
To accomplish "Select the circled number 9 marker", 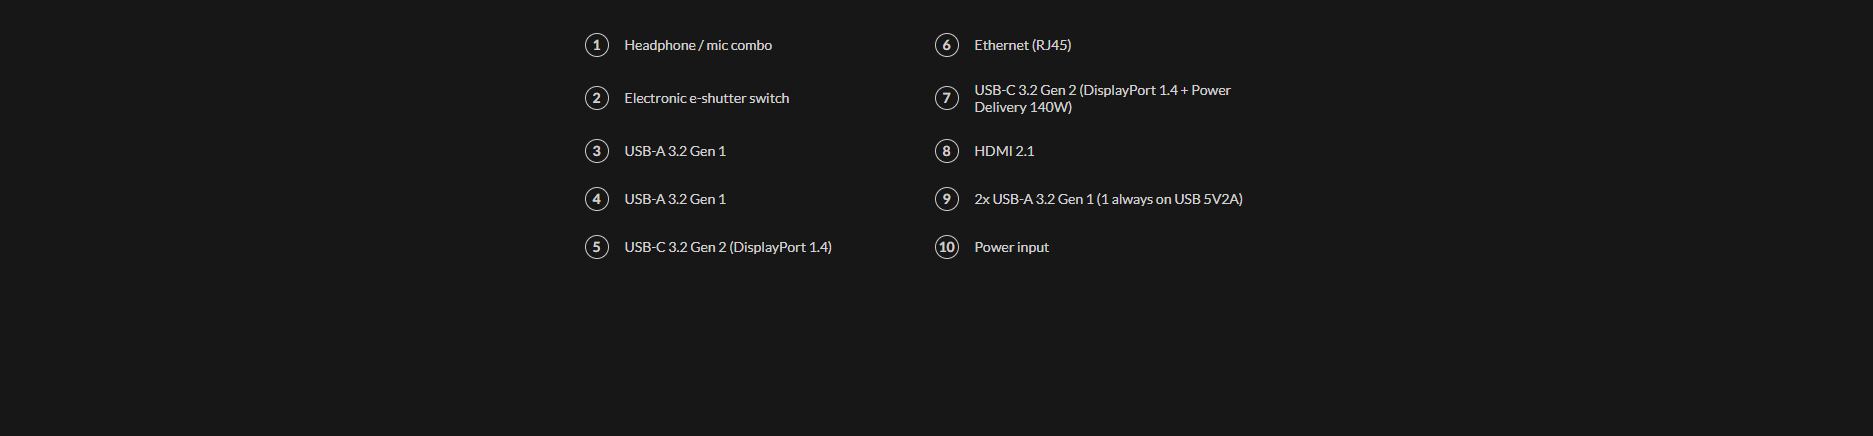I will [947, 199].
